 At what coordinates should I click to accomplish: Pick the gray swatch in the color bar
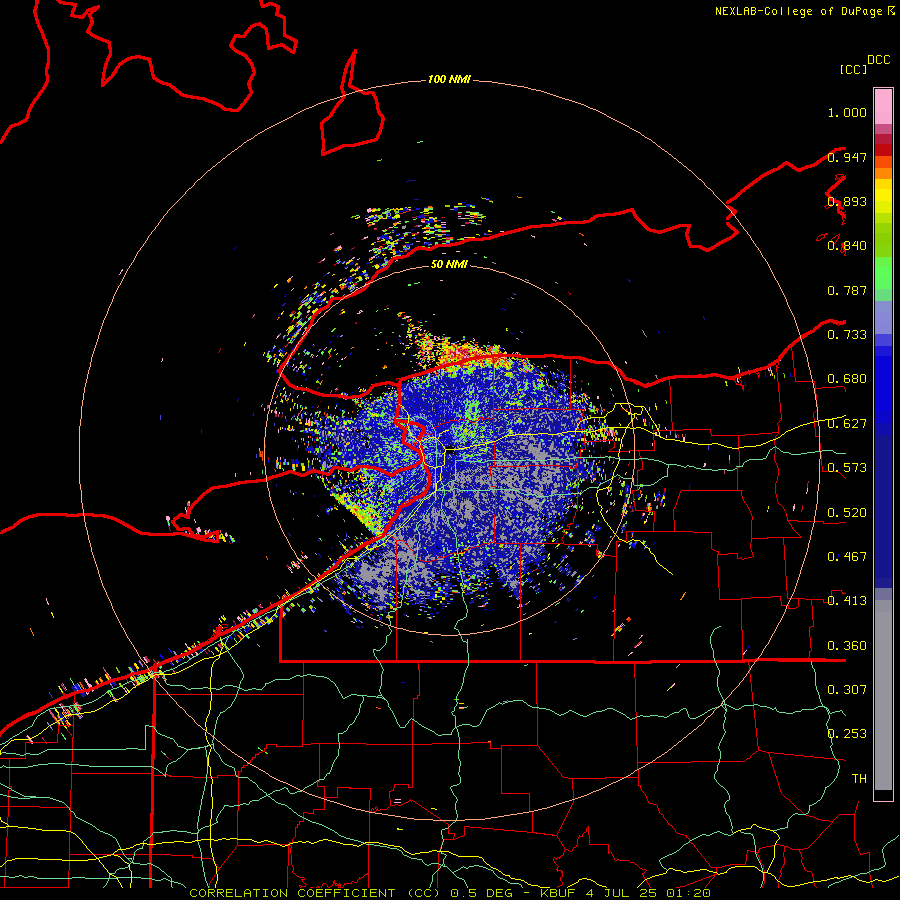tap(883, 695)
